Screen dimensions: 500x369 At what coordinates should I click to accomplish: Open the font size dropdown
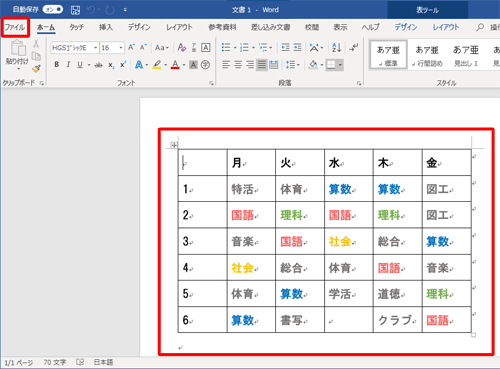(x=121, y=48)
